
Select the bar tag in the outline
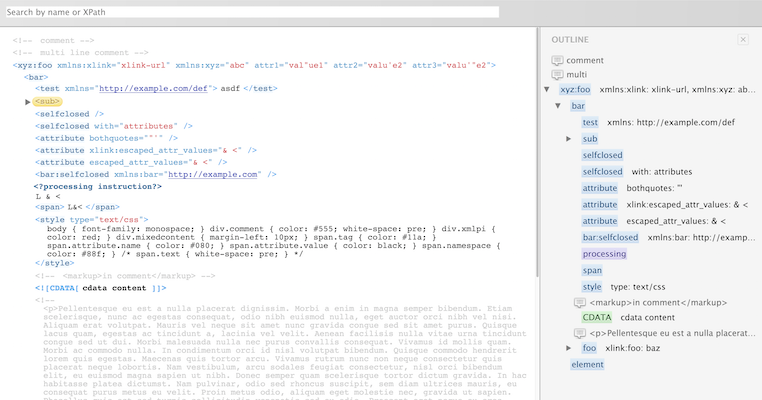point(578,106)
